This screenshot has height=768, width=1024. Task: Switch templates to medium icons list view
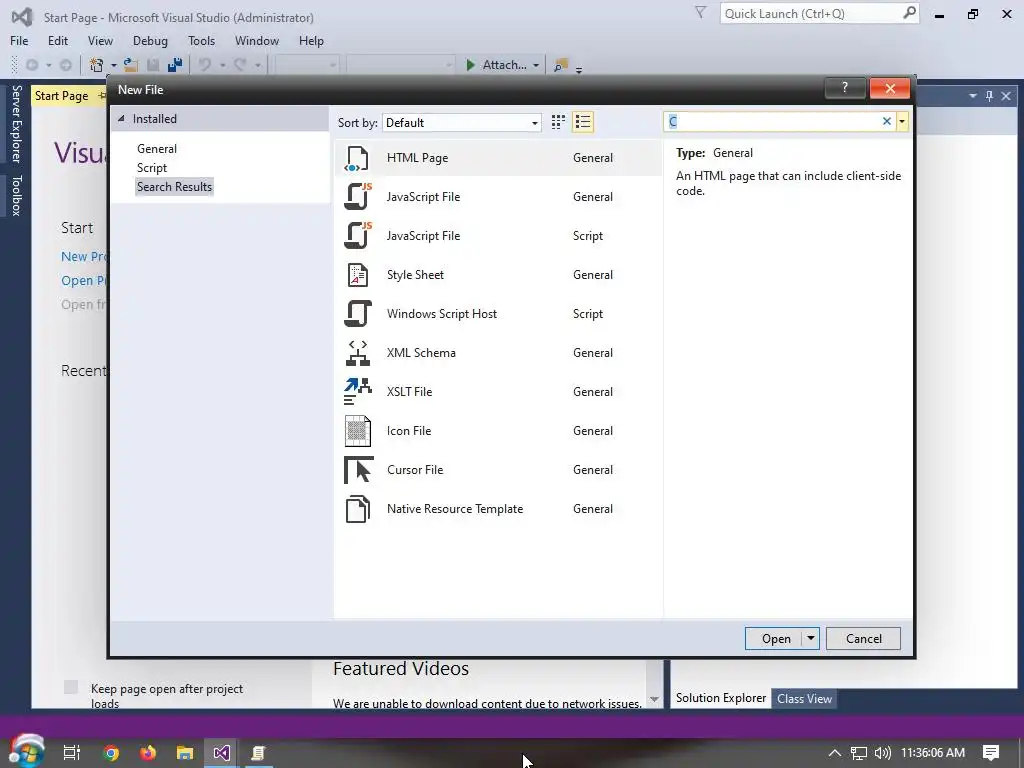(583, 122)
